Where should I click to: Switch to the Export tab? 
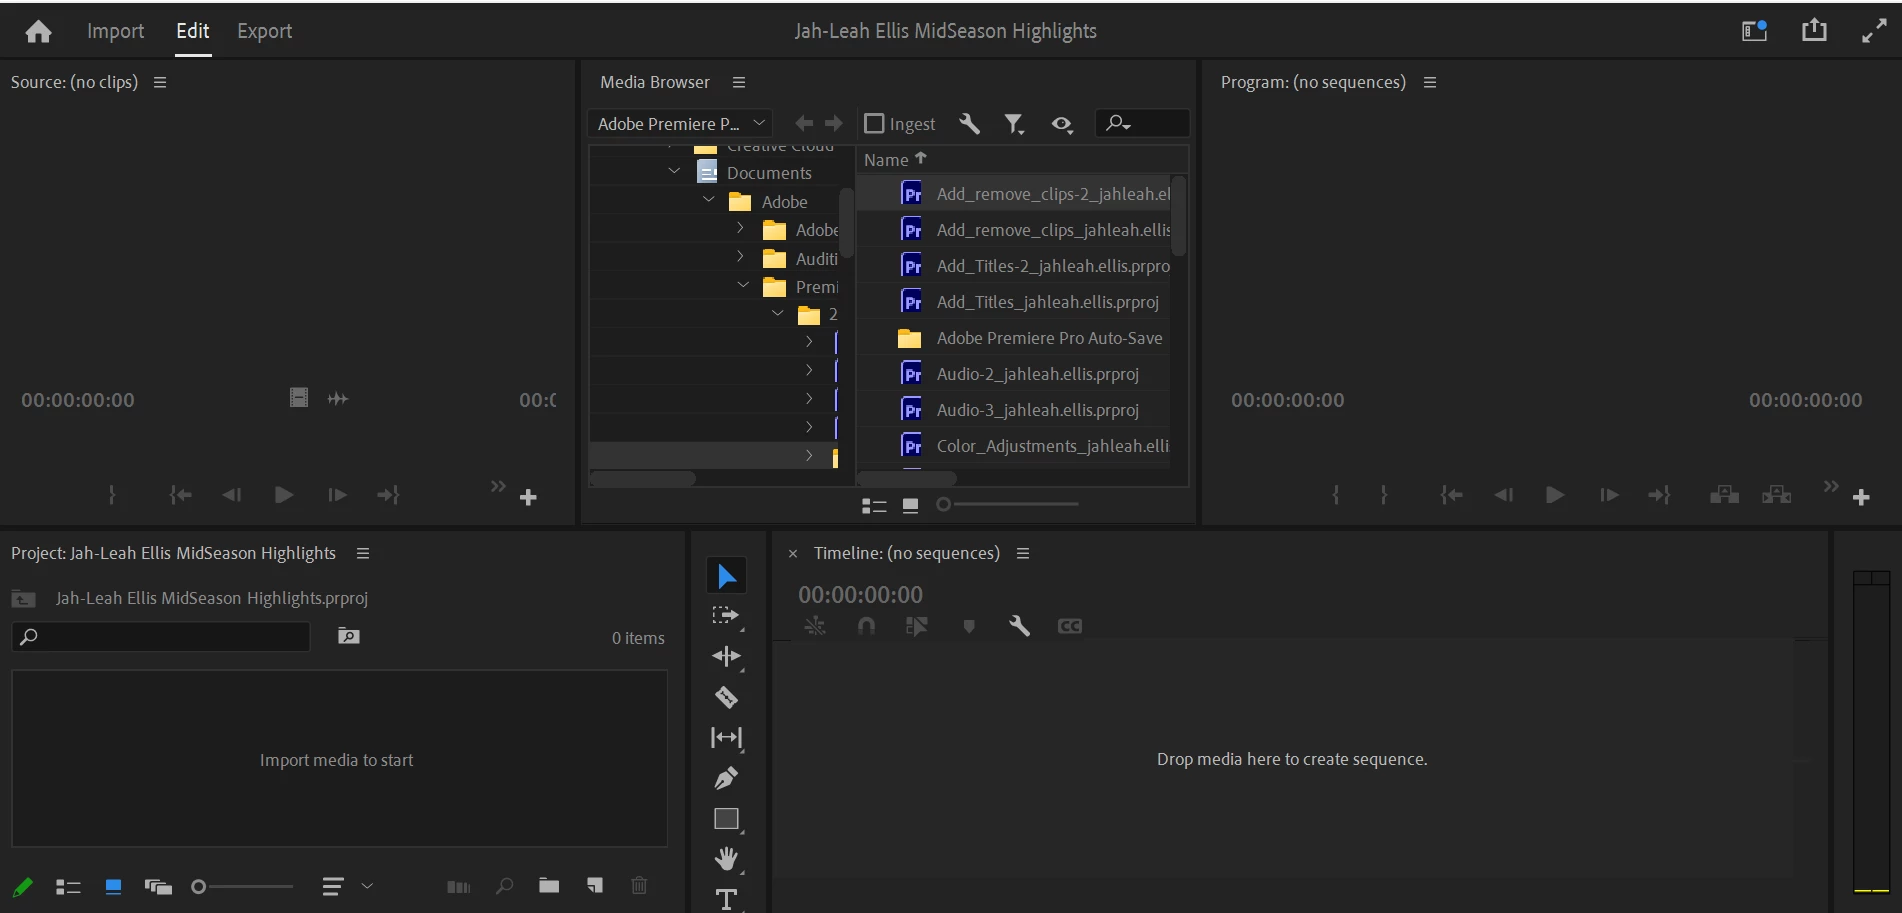pyautogui.click(x=264, y=31)
